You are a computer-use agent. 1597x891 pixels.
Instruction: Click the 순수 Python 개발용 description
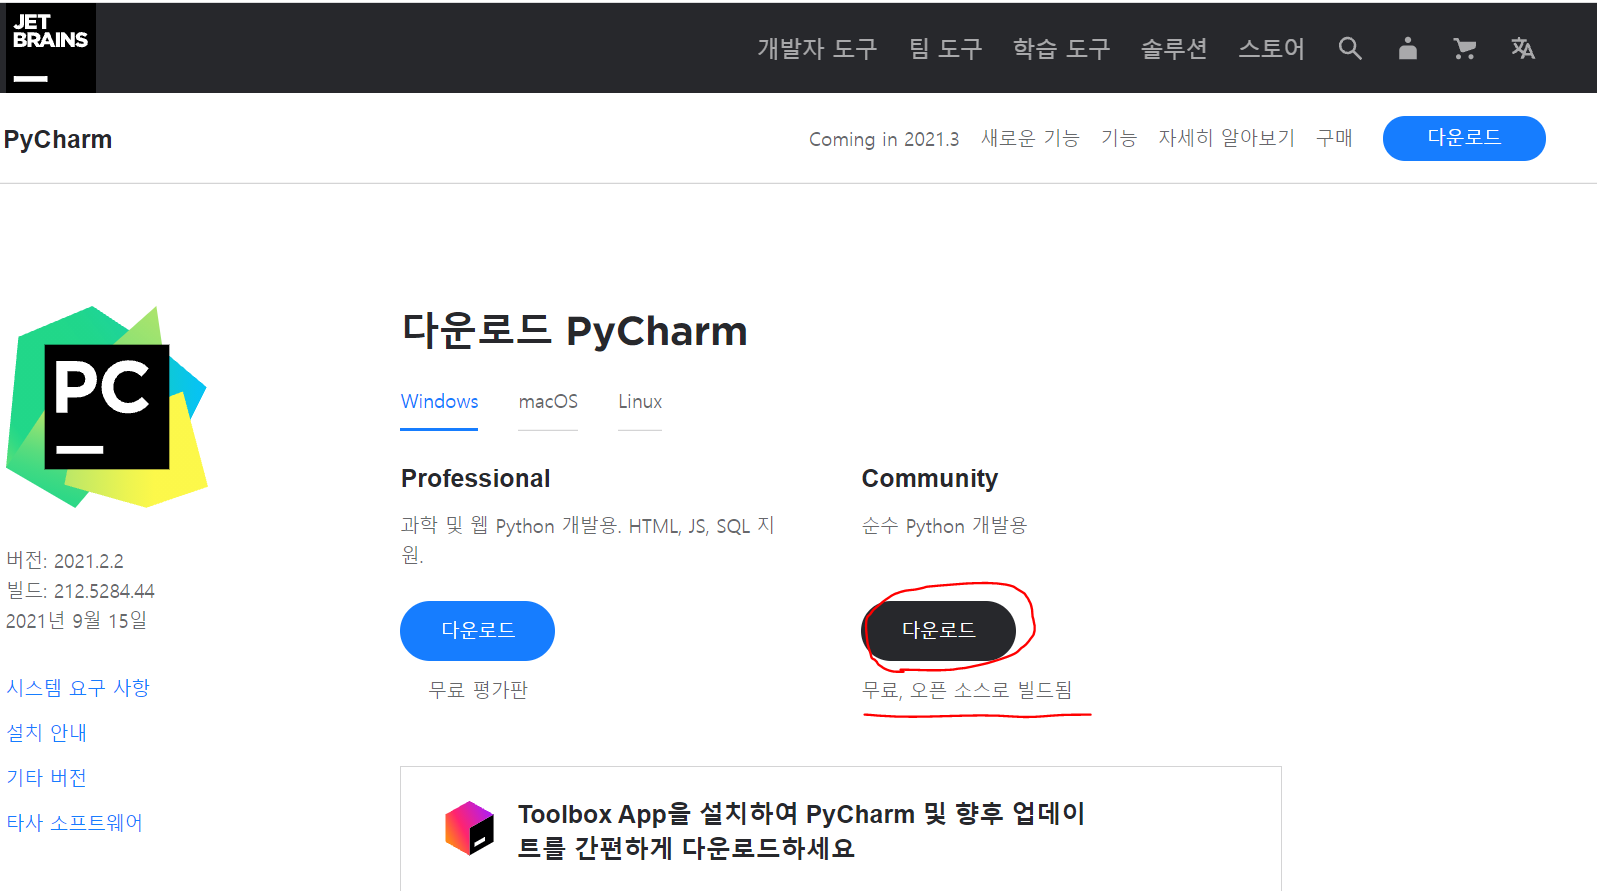(x=944, y=526)
